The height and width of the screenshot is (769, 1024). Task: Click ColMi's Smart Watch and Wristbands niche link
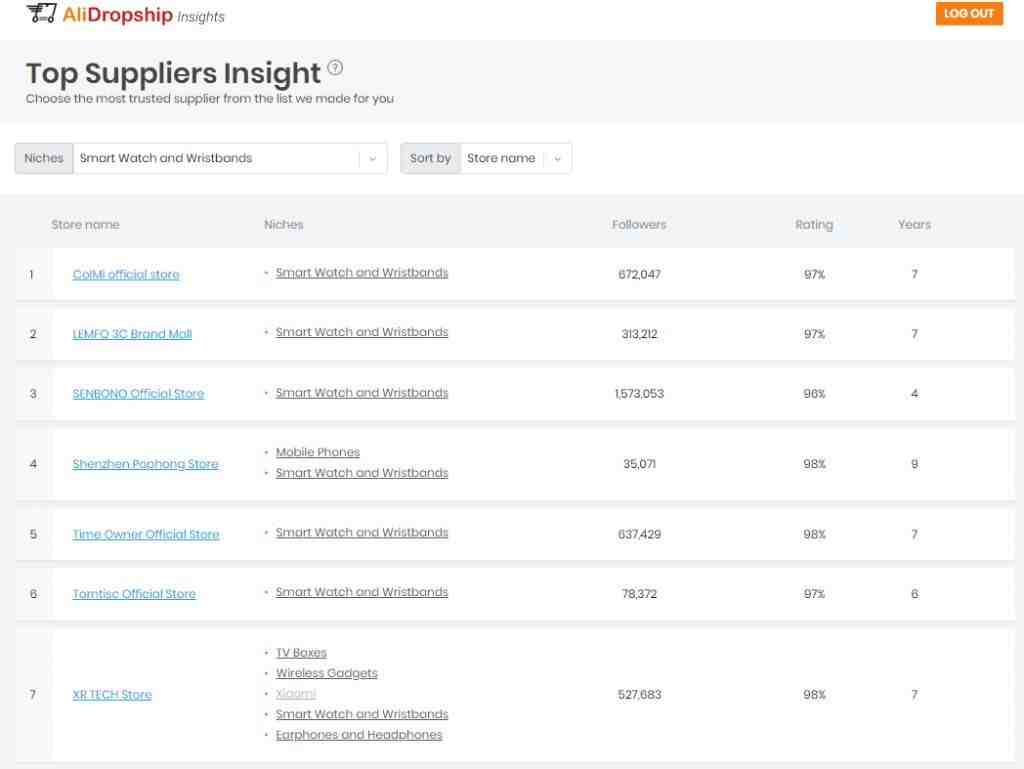[362, 273]
